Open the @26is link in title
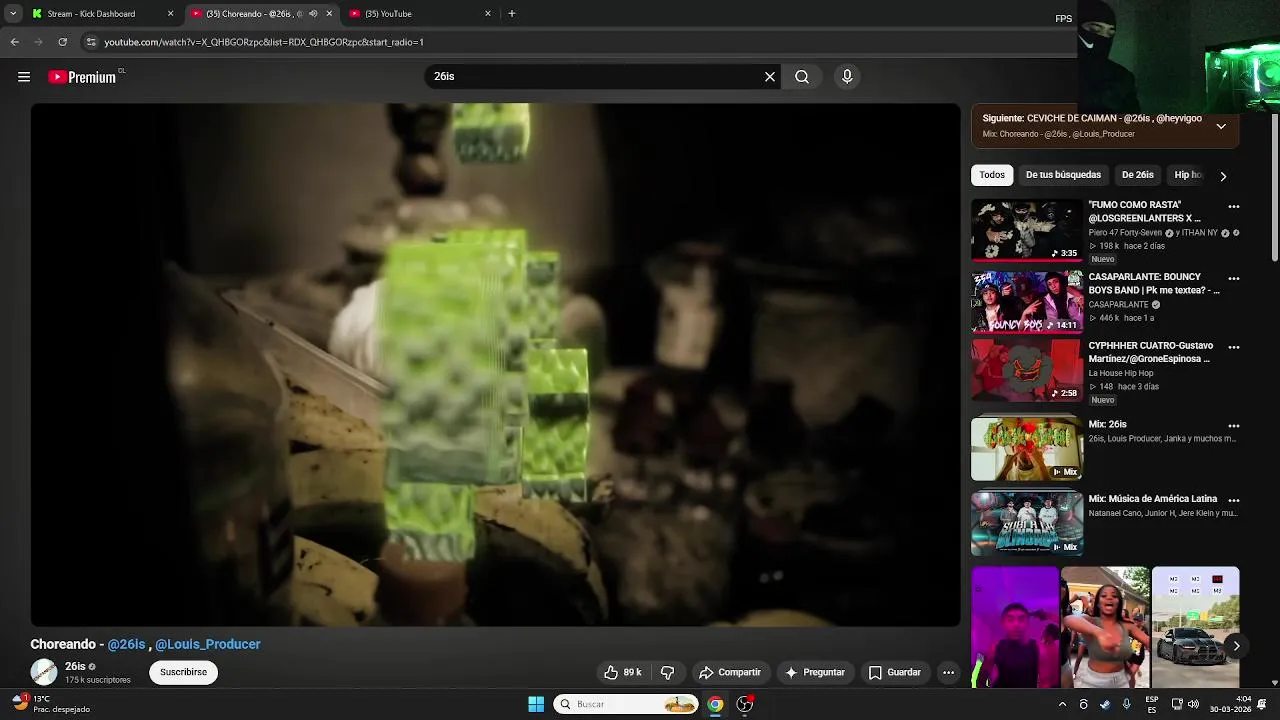 point(126,645)
